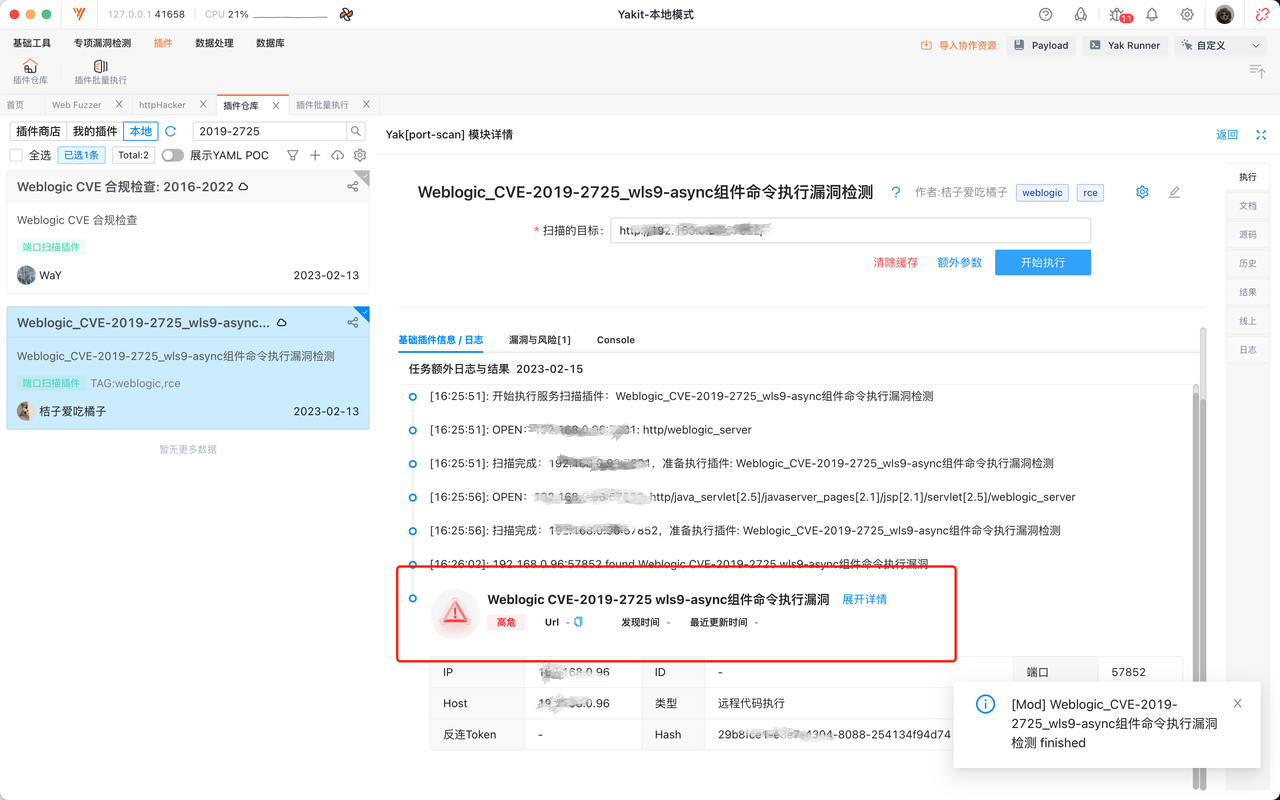1280x800 pixels.
Task: Launch Yak Runner
Action: [x=1125, y=45]
